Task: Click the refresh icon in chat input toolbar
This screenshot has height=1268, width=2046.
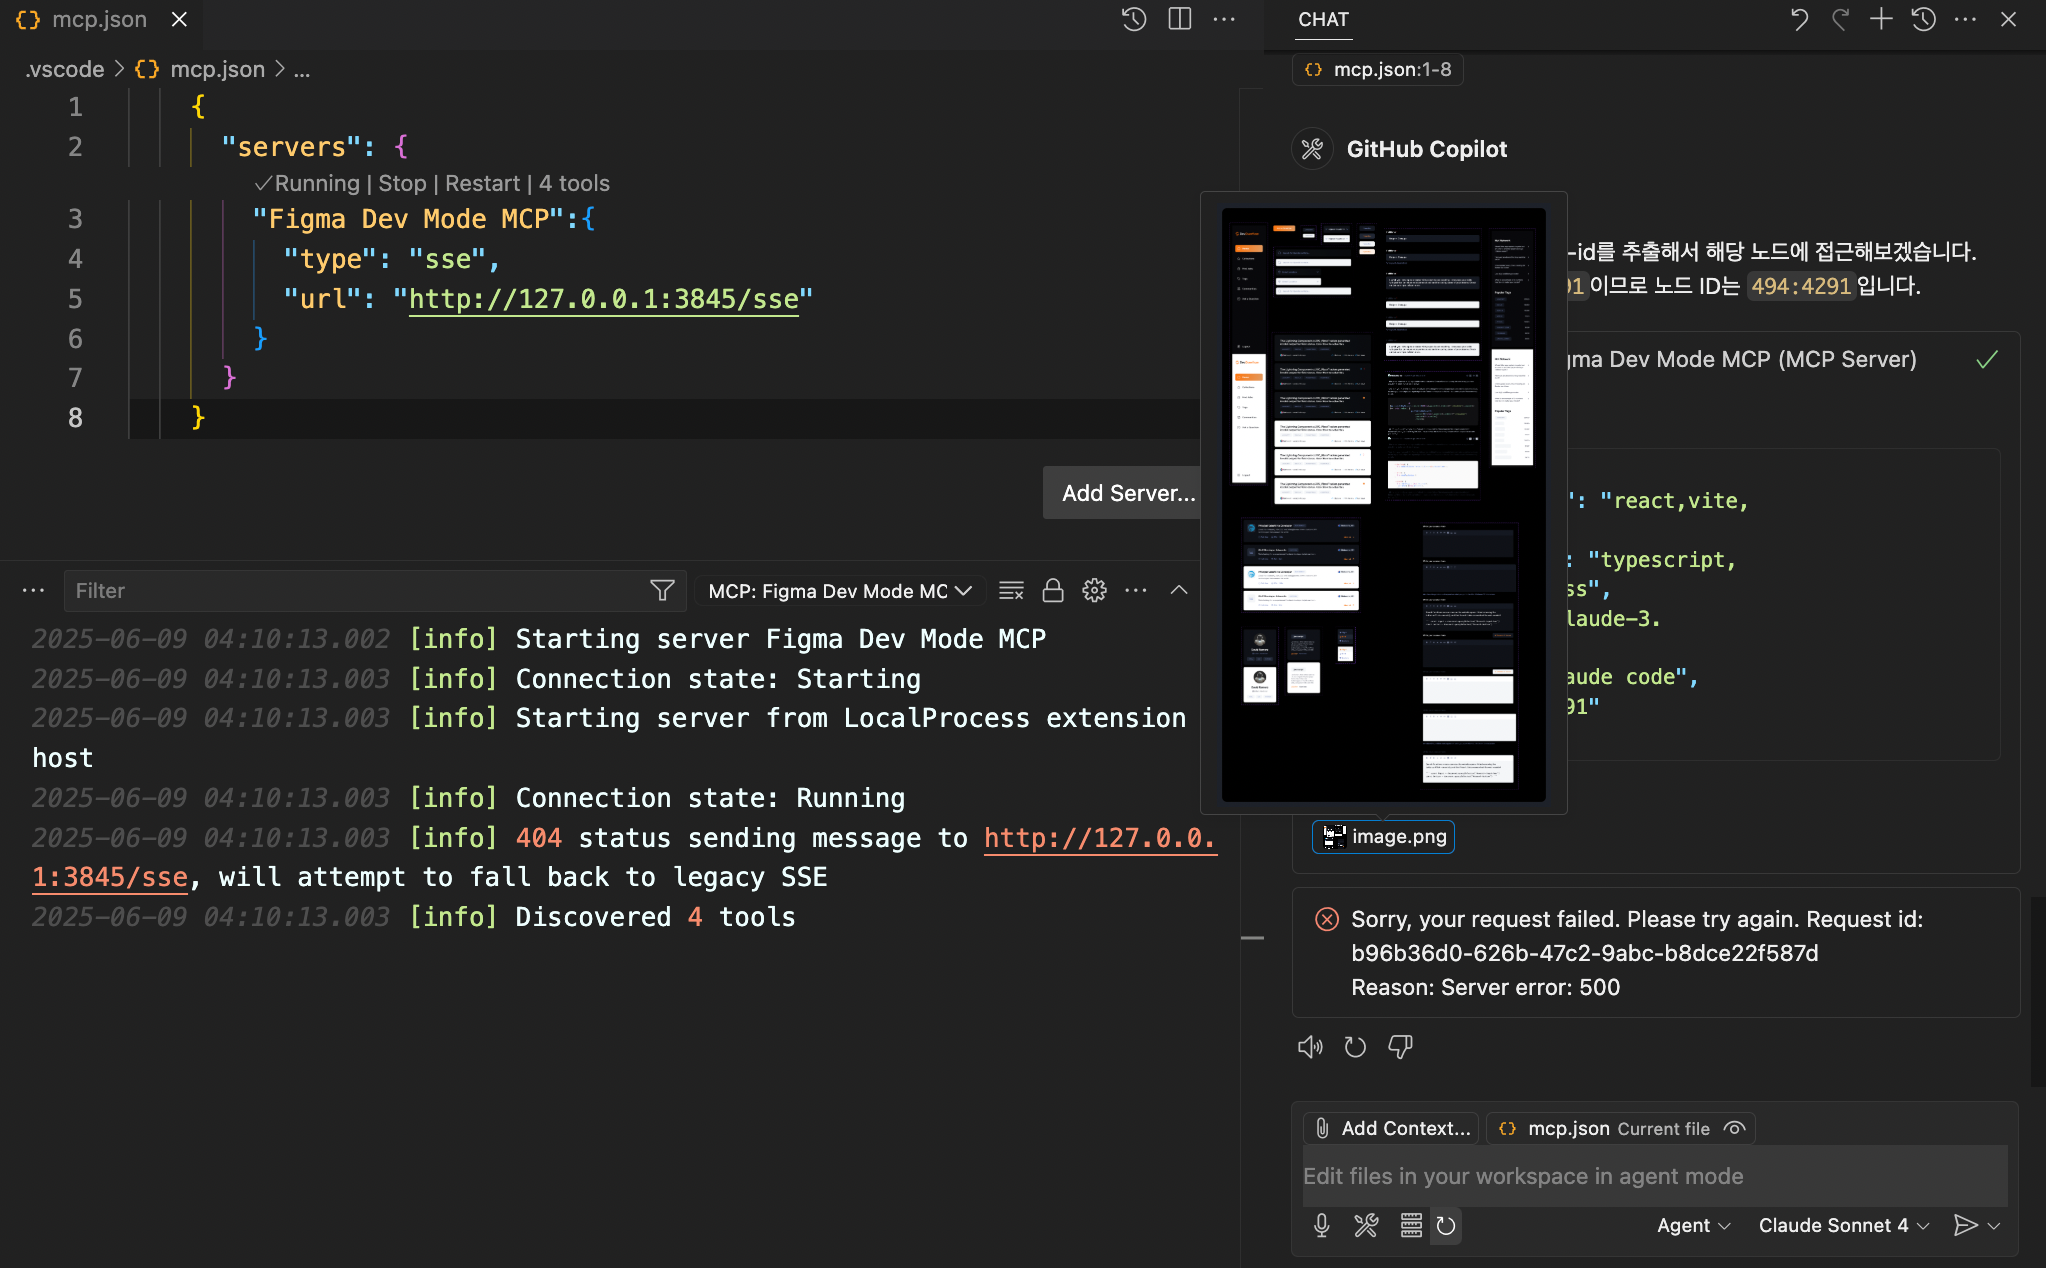Action: [x=1446, y=1225]
